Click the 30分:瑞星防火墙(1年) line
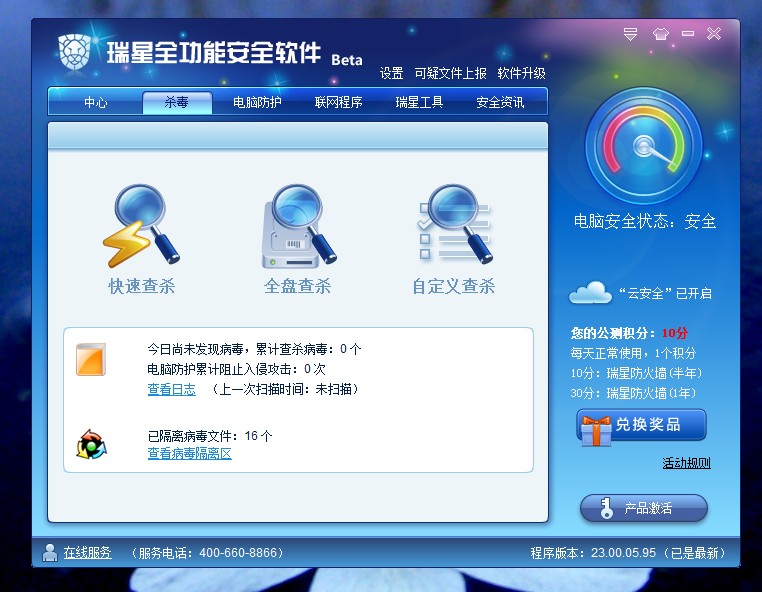The image size is (762, 592). pyautogui.click(x=633, y=393)
